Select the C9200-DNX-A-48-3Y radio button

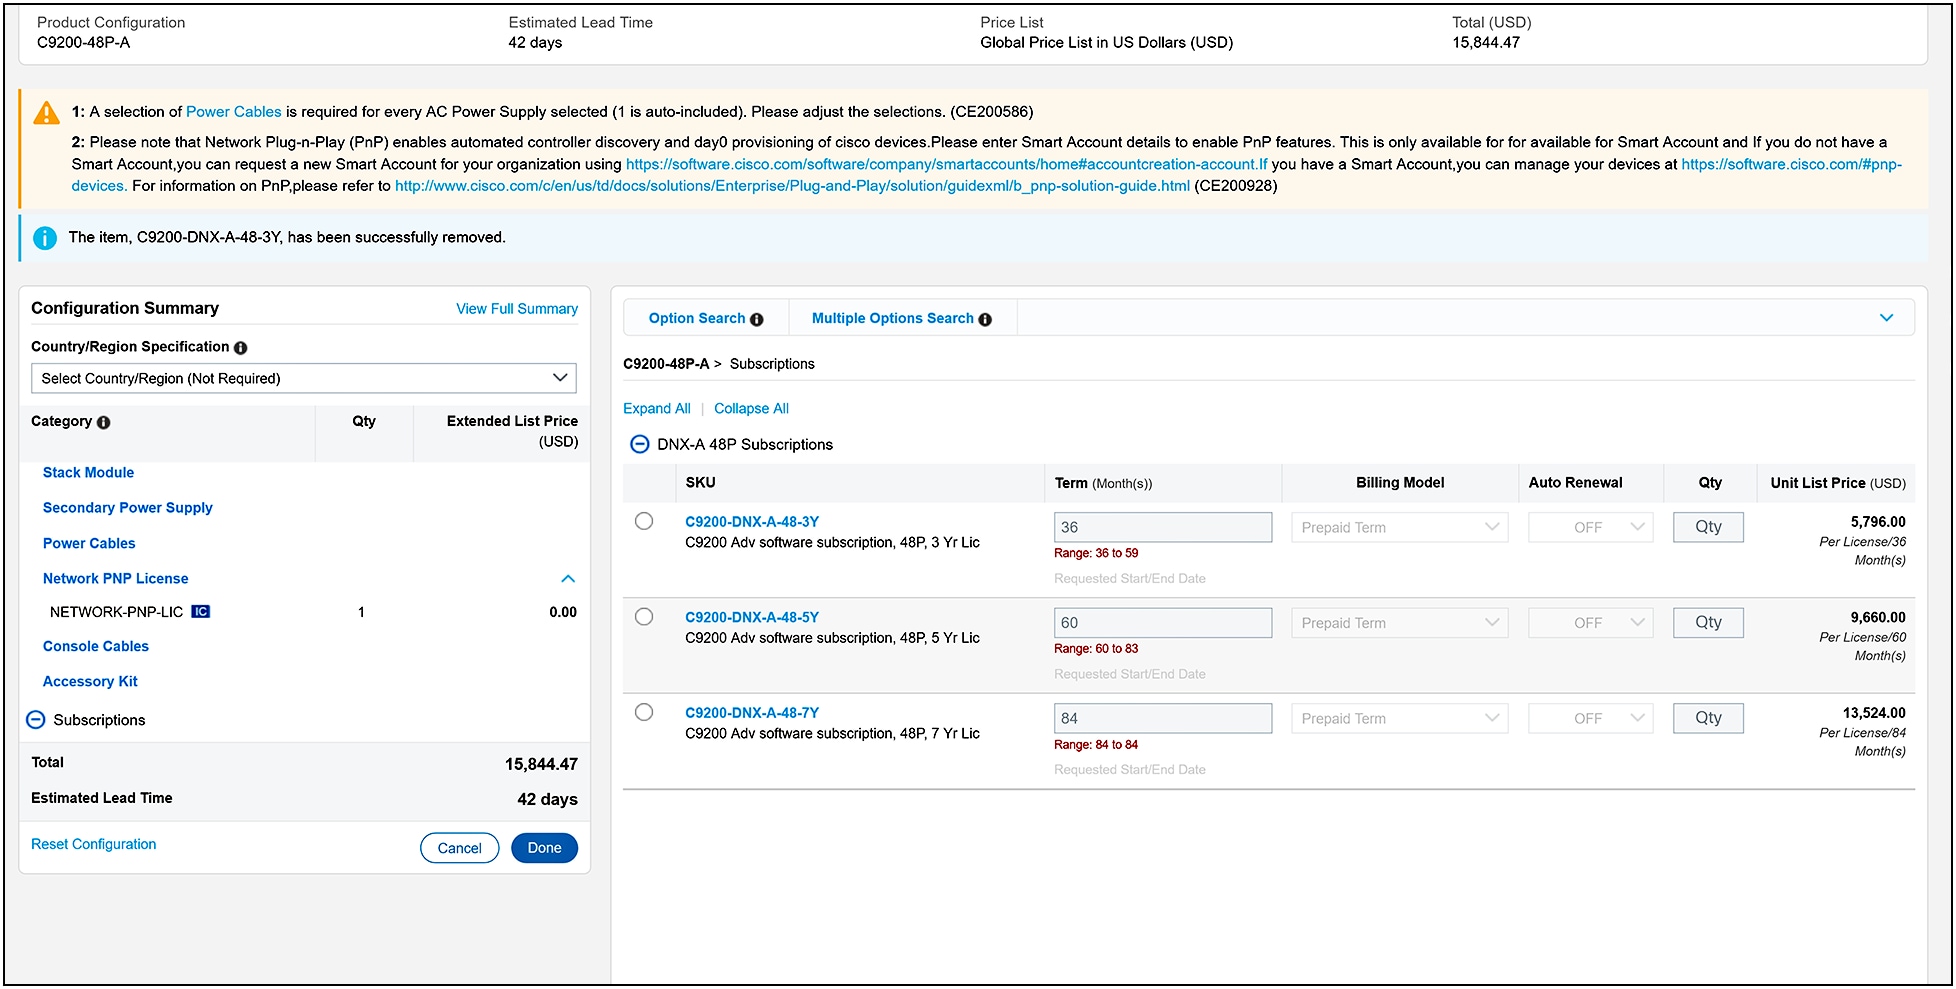pos(644,521)
